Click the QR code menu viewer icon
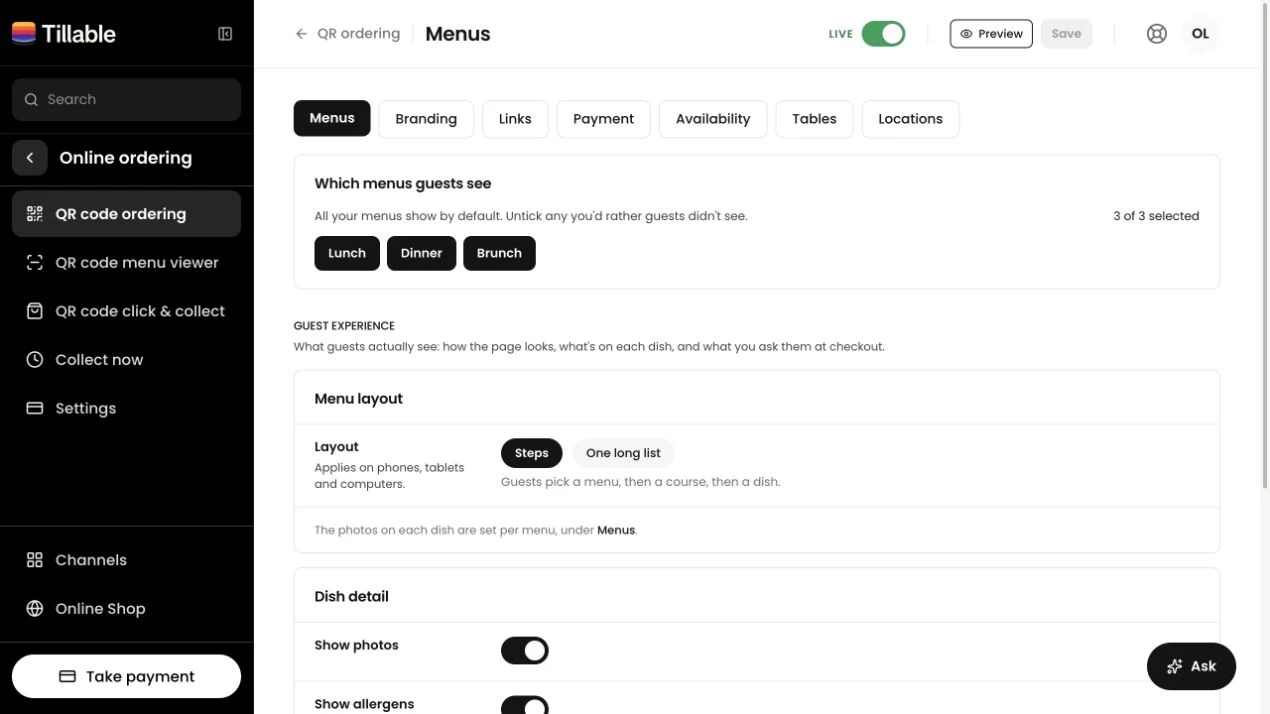This screenshot has width=1270, height=714. tap(35, 263)
